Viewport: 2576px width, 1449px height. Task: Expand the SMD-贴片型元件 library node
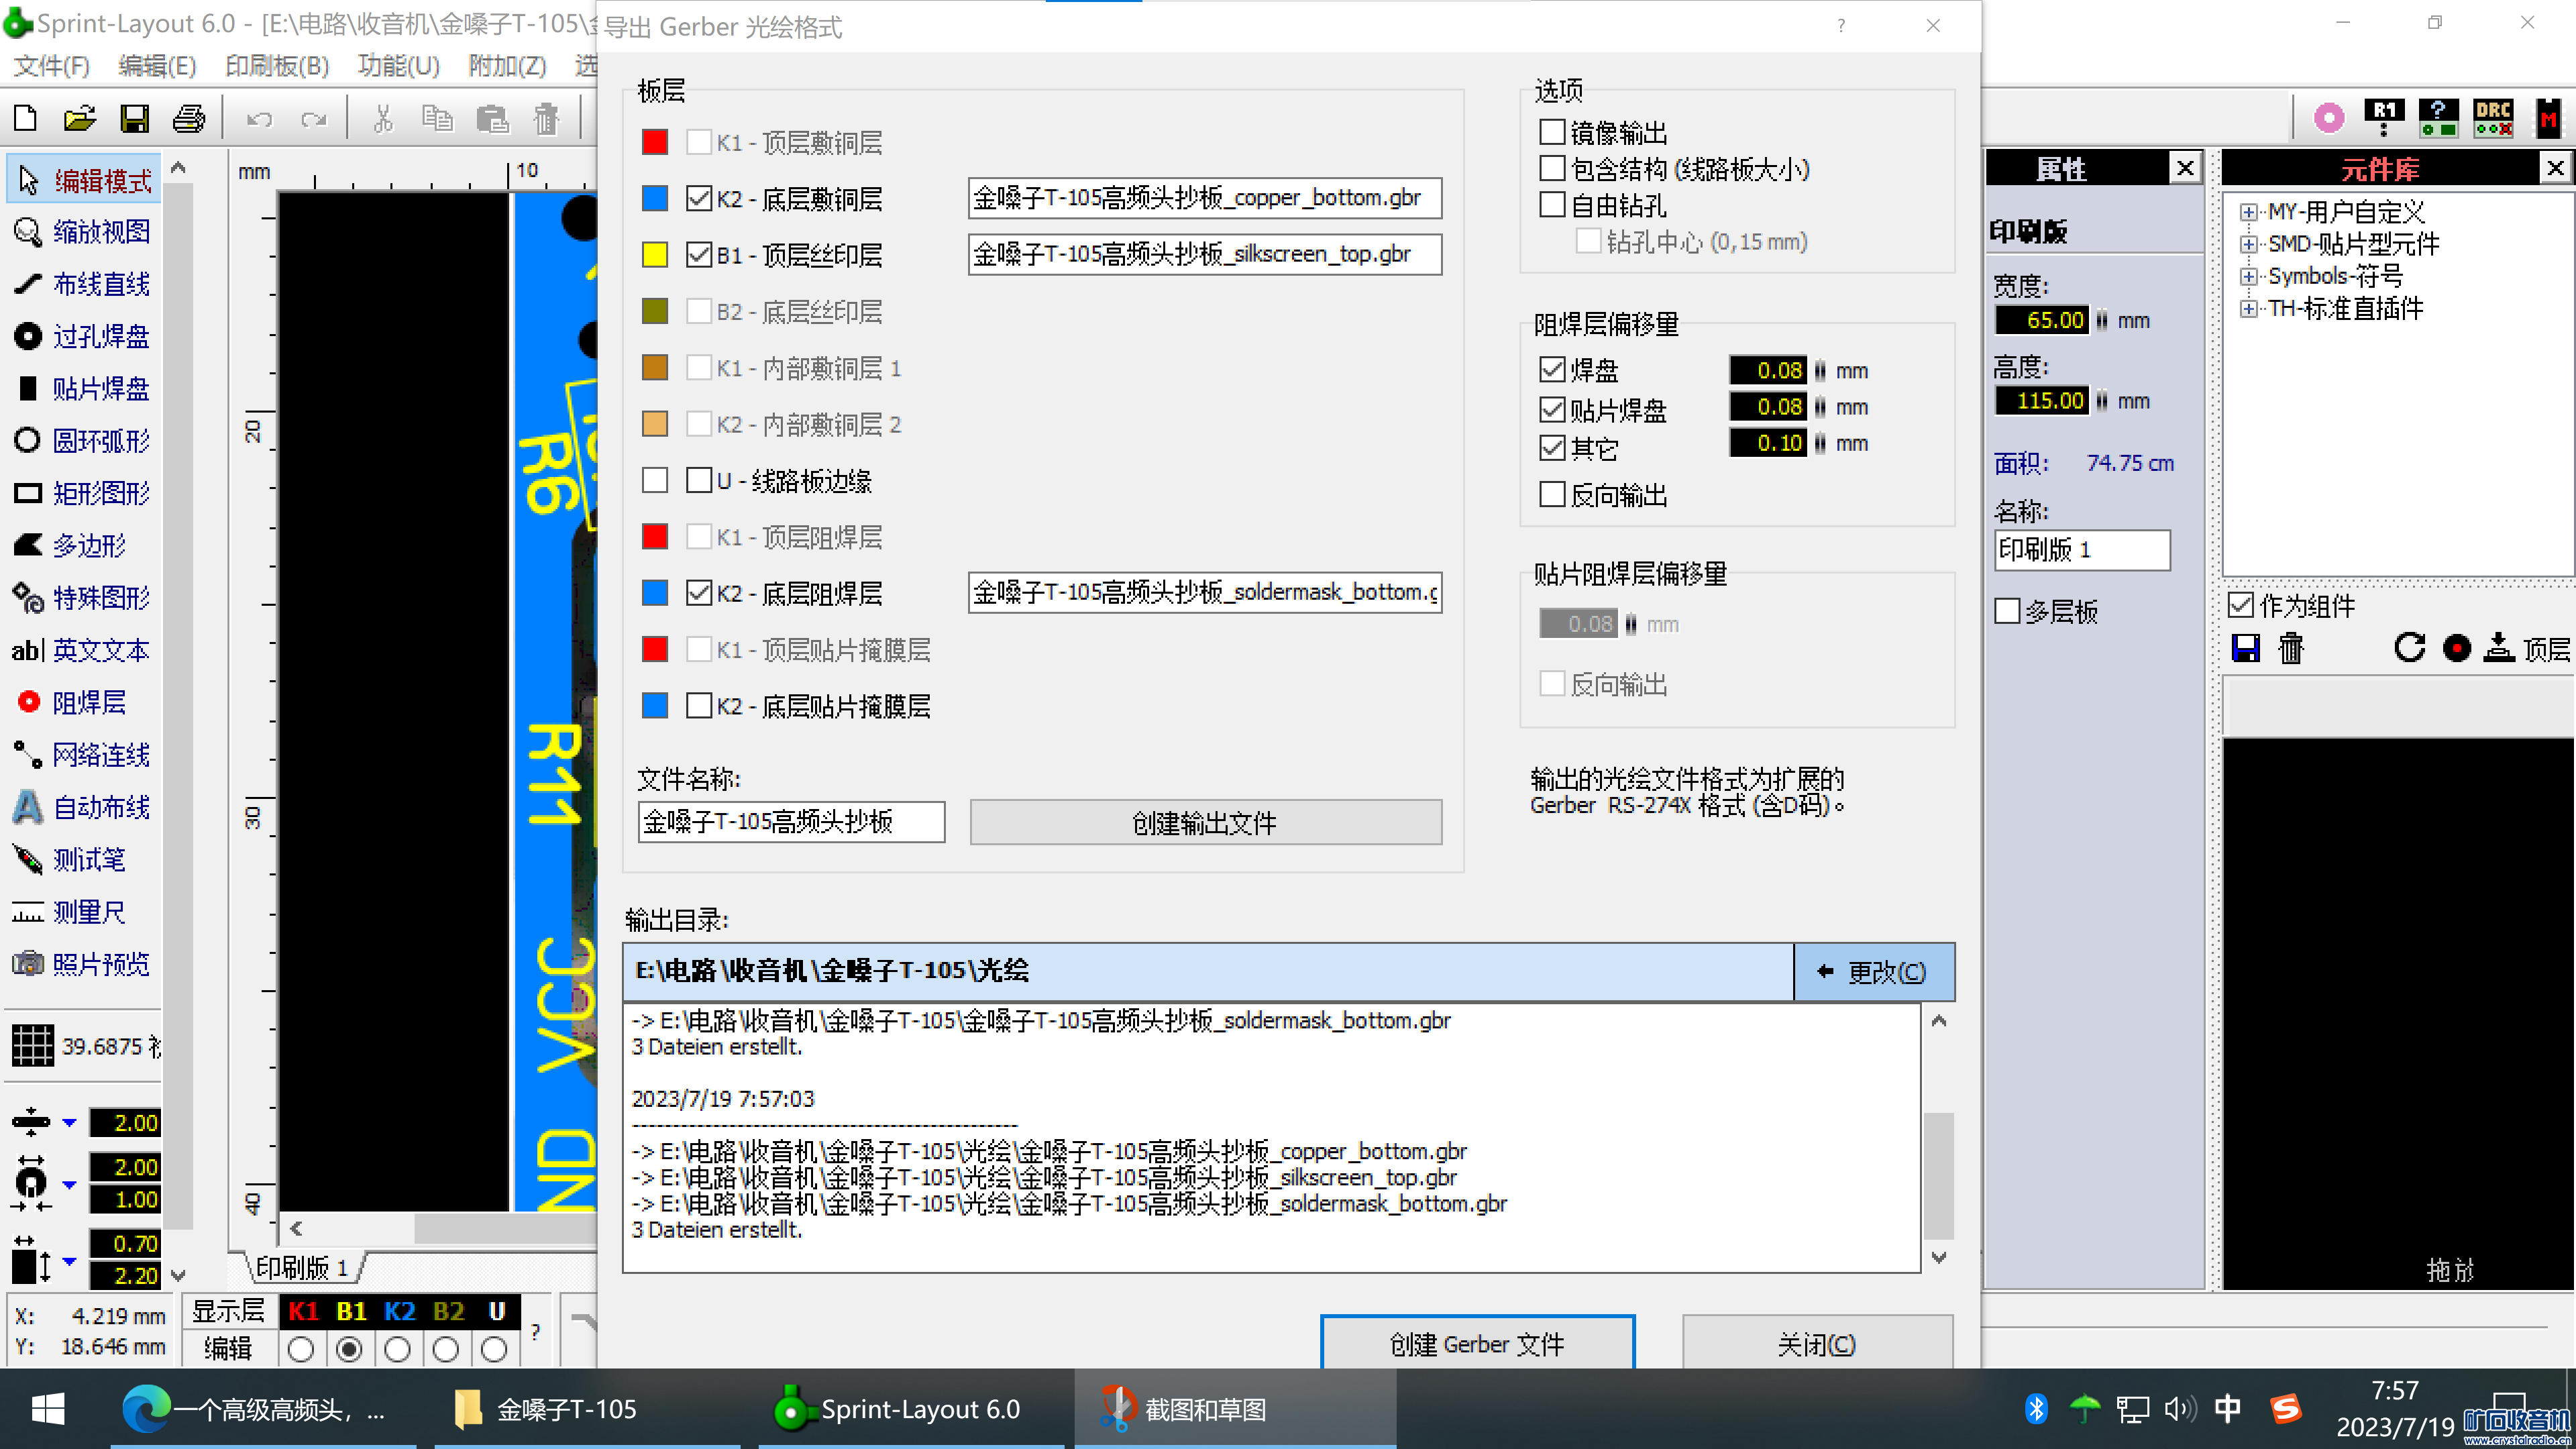pos(2248,244)
